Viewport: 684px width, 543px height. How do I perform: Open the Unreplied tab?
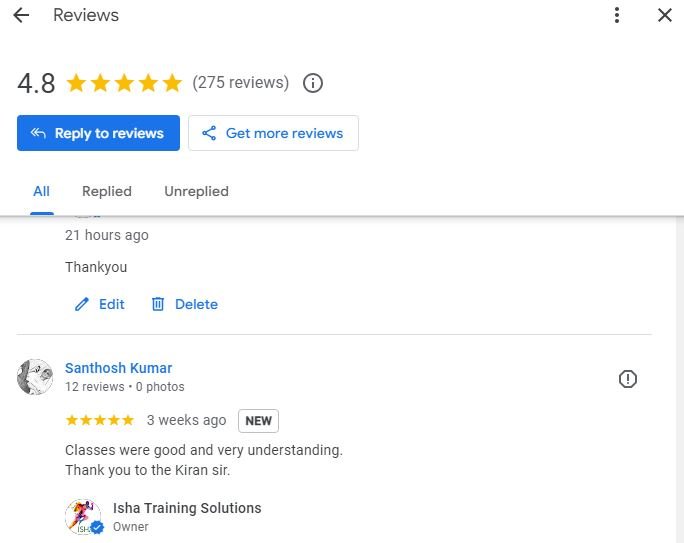(196, 191)
